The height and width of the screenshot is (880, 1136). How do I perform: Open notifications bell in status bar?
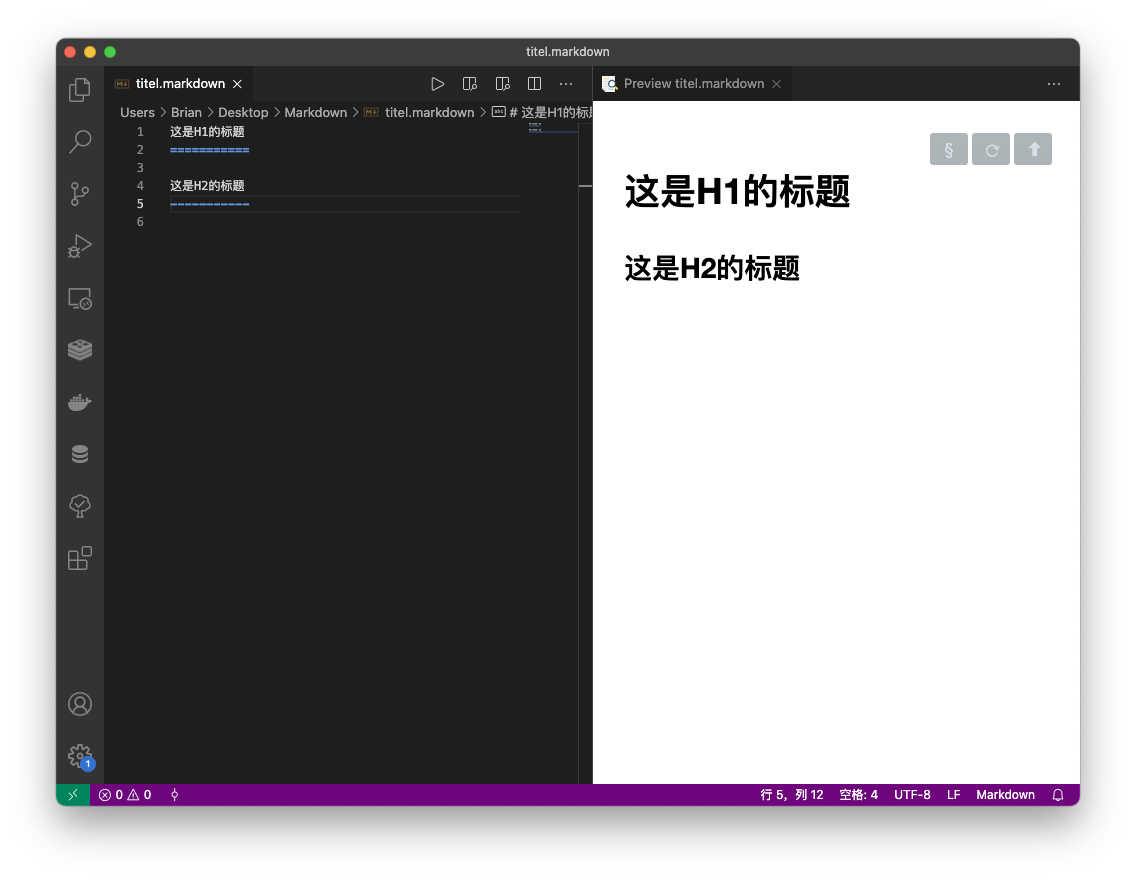pos(1058,795)
